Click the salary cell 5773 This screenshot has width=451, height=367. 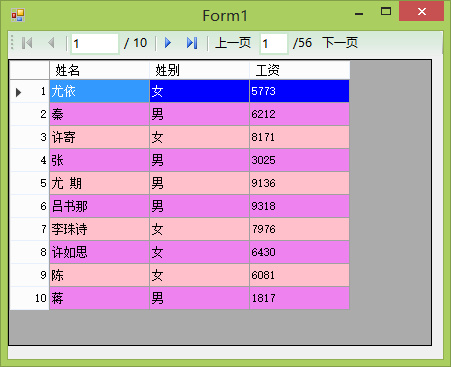coord(299,91)
